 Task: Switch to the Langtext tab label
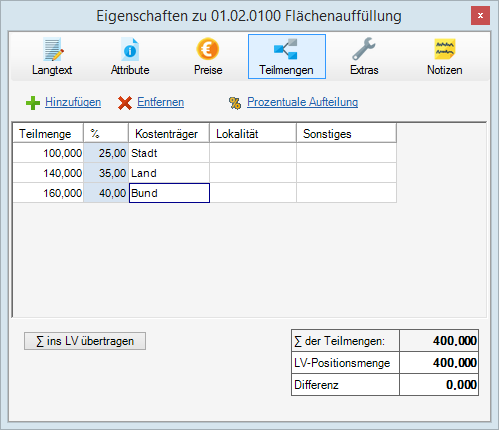point(52,70)
